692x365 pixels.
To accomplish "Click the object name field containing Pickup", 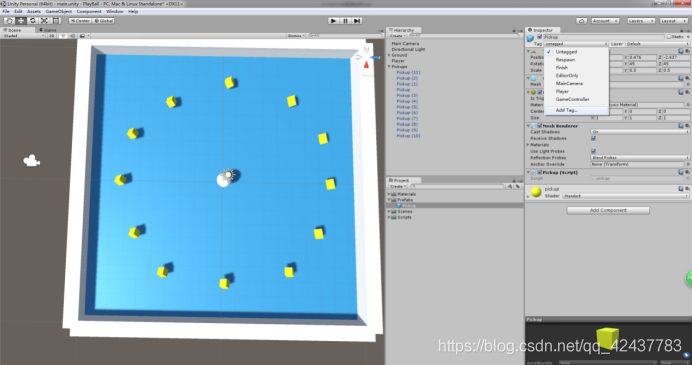I will tap(603, 37).
